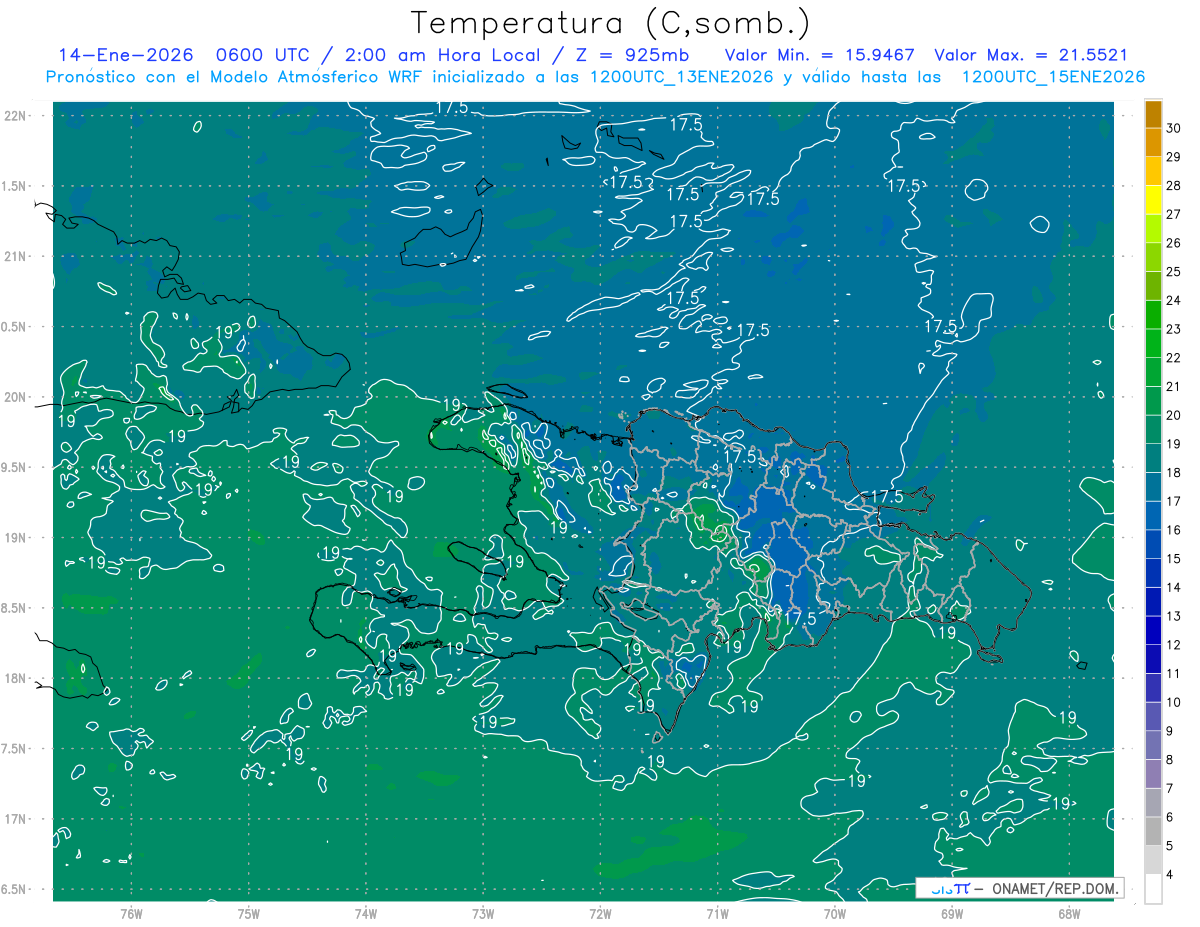Click the legend value "25"
The image size is (1200, 927).
pos(1174,272)
